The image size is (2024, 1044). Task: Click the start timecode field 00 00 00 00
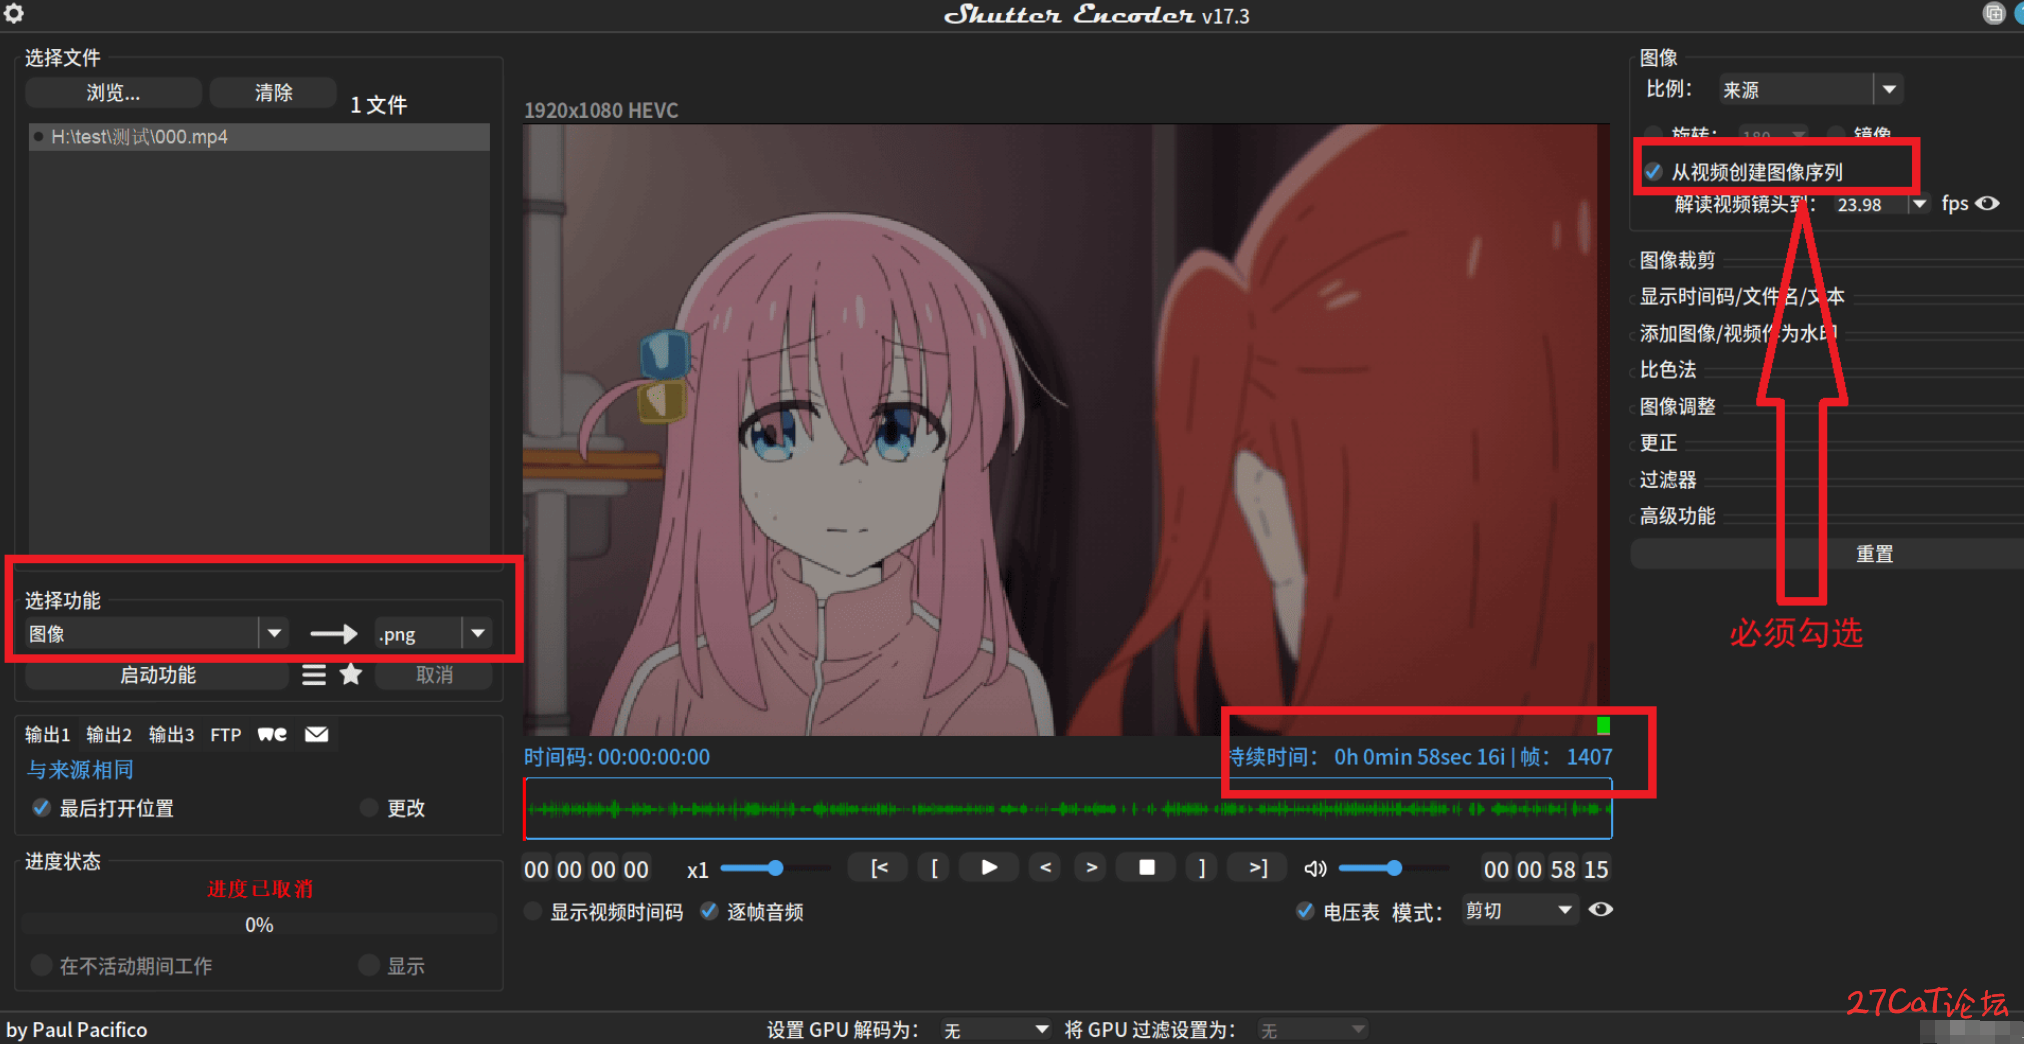pos(586,869)
